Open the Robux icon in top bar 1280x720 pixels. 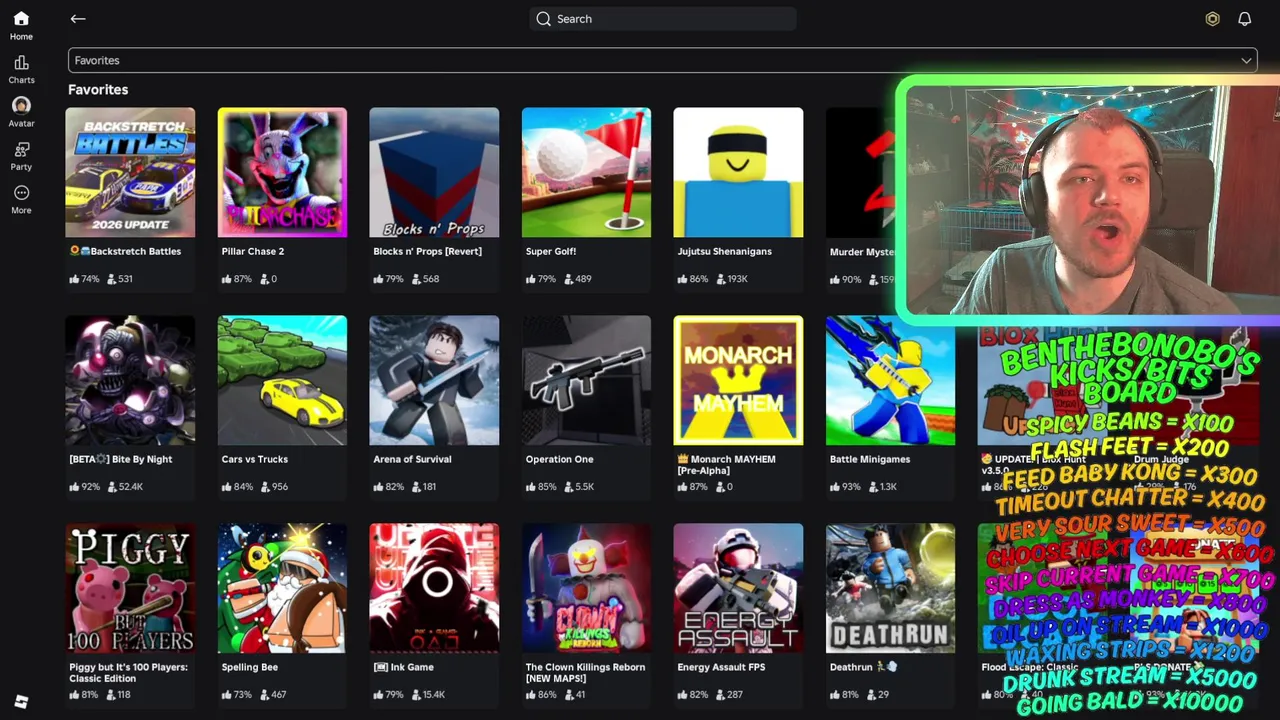pos(1212,19)
